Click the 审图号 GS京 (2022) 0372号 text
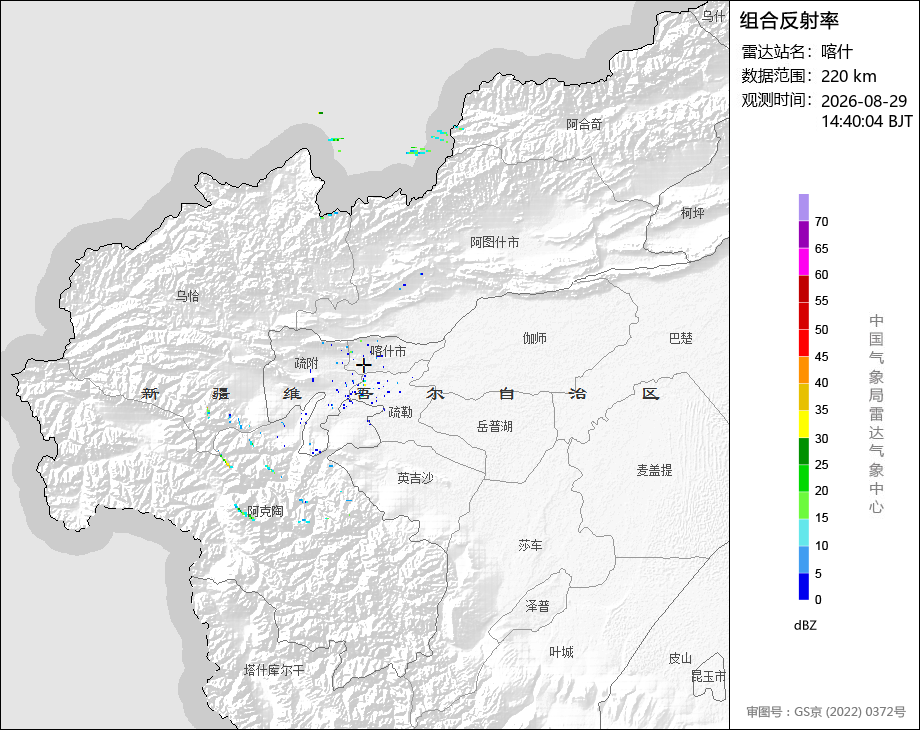The width and height of the screenshot is (920, 730). tap(826, 712)
